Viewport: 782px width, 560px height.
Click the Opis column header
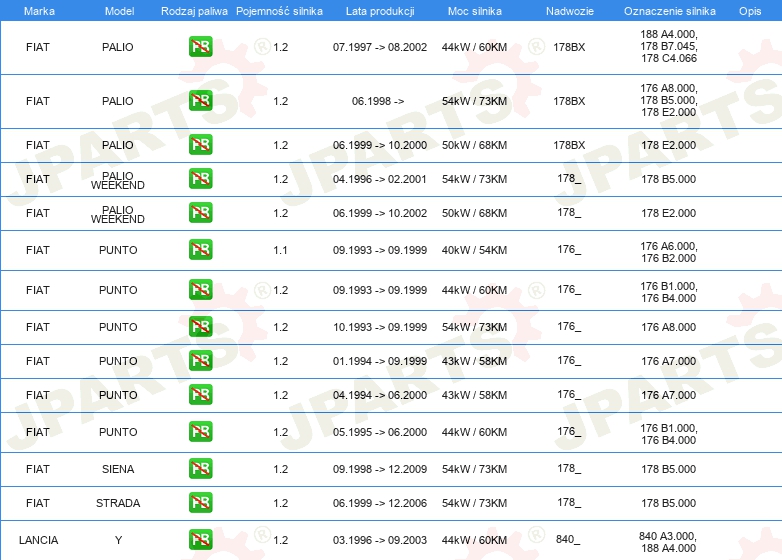[x=750, y=11]
